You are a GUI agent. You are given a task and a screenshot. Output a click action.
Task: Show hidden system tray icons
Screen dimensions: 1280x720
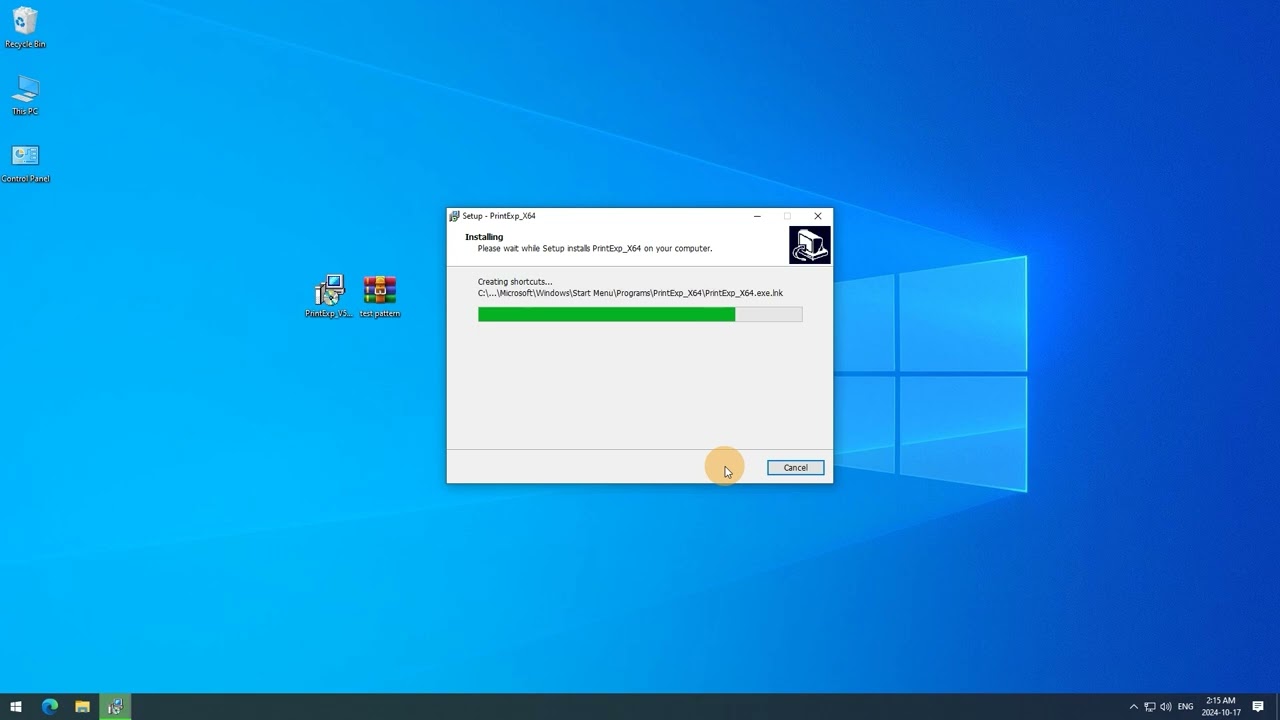pos(1133,707)
